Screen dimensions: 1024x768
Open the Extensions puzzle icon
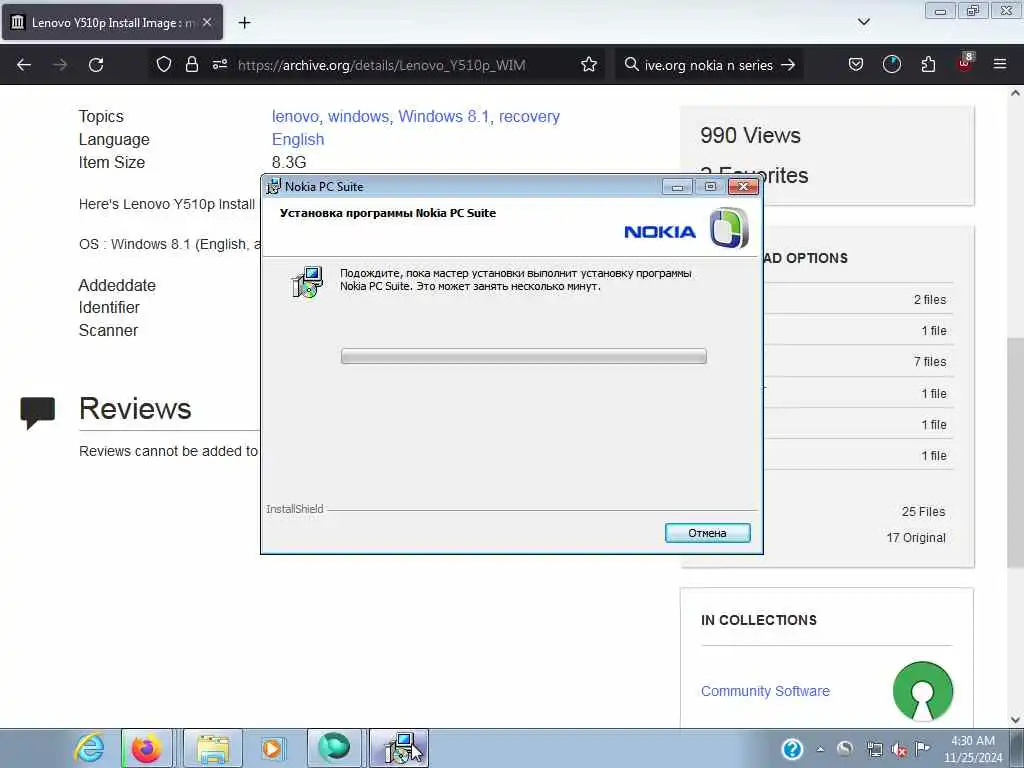[927, 64]
